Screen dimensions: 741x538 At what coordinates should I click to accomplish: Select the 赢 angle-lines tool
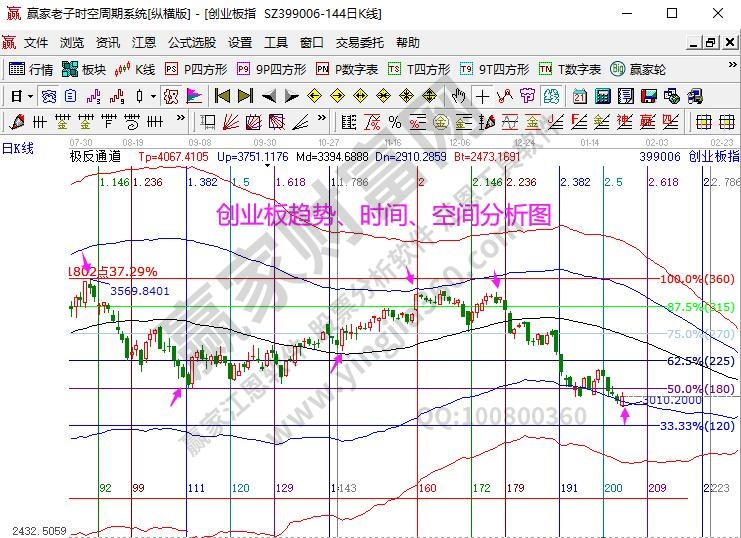click(647, 122)
